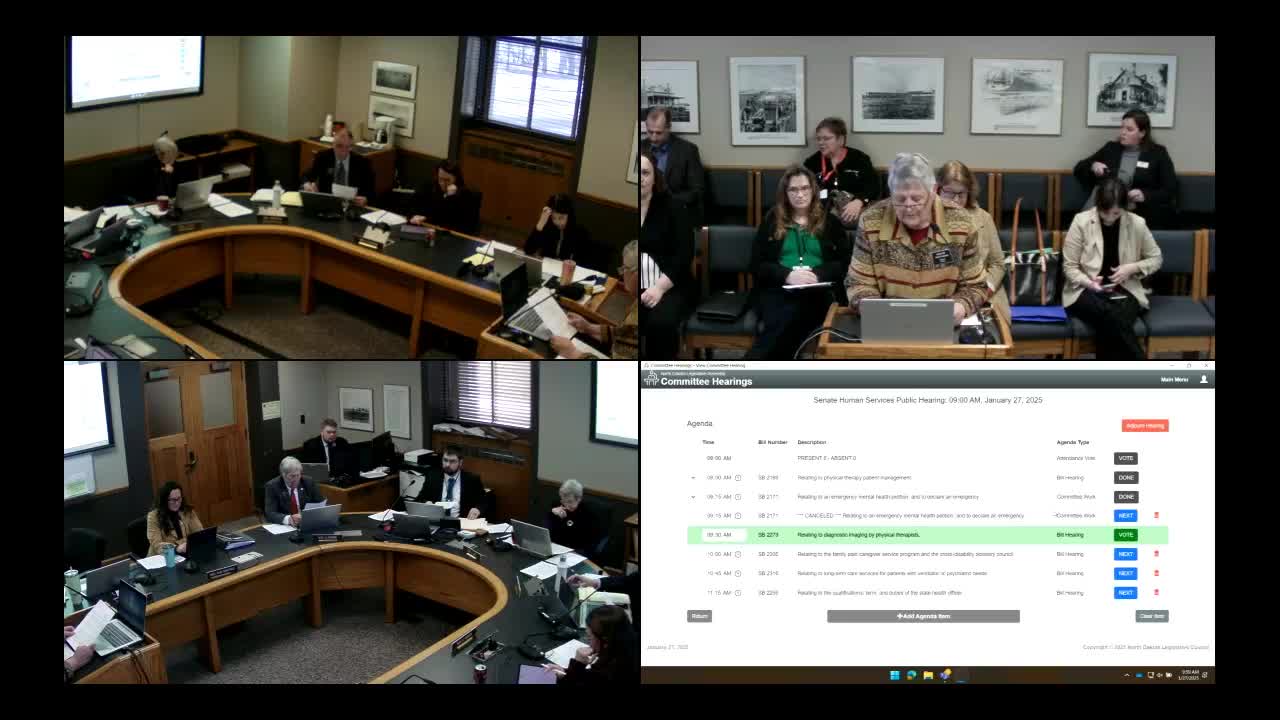Click the Return button under the agenda

[x=699, y=616]
